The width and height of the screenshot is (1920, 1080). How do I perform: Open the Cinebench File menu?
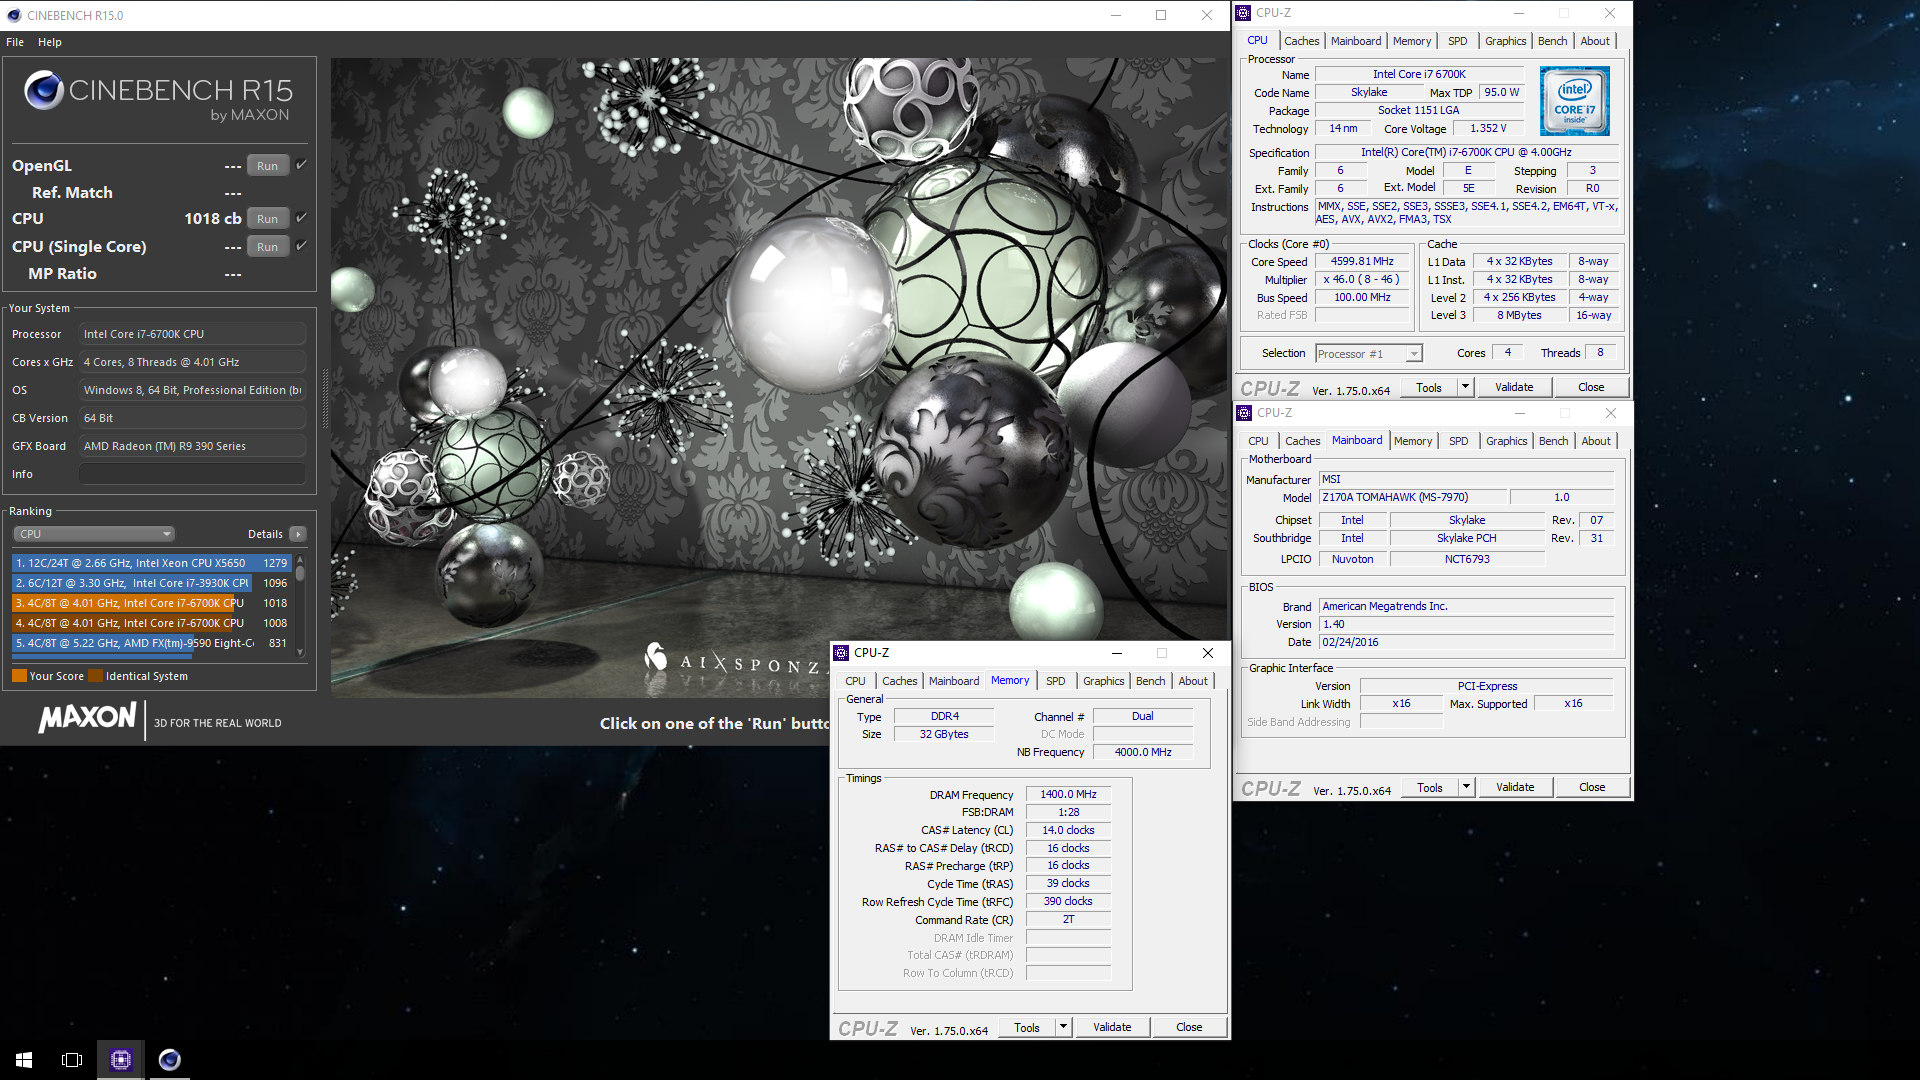(x=15, y=42)
